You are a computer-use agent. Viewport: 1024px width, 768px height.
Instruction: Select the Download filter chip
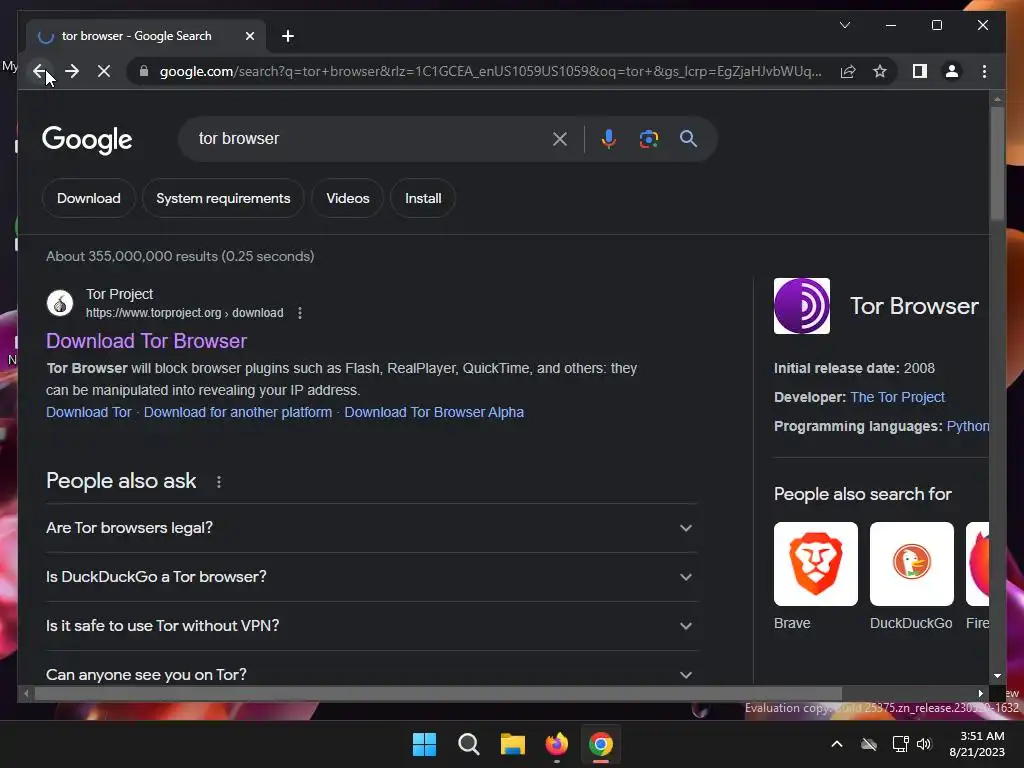[x=89, y=198]
